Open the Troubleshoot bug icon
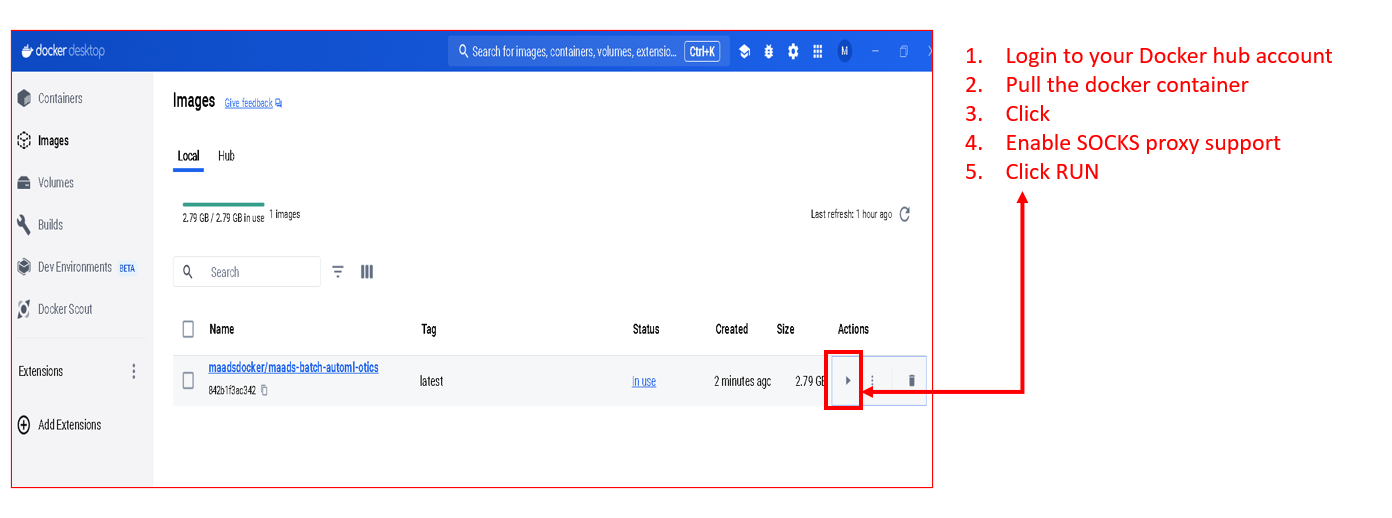Image resolution: width=1392 pixels, height=518 pixels. pyautogui.click(x=769, y=51)
